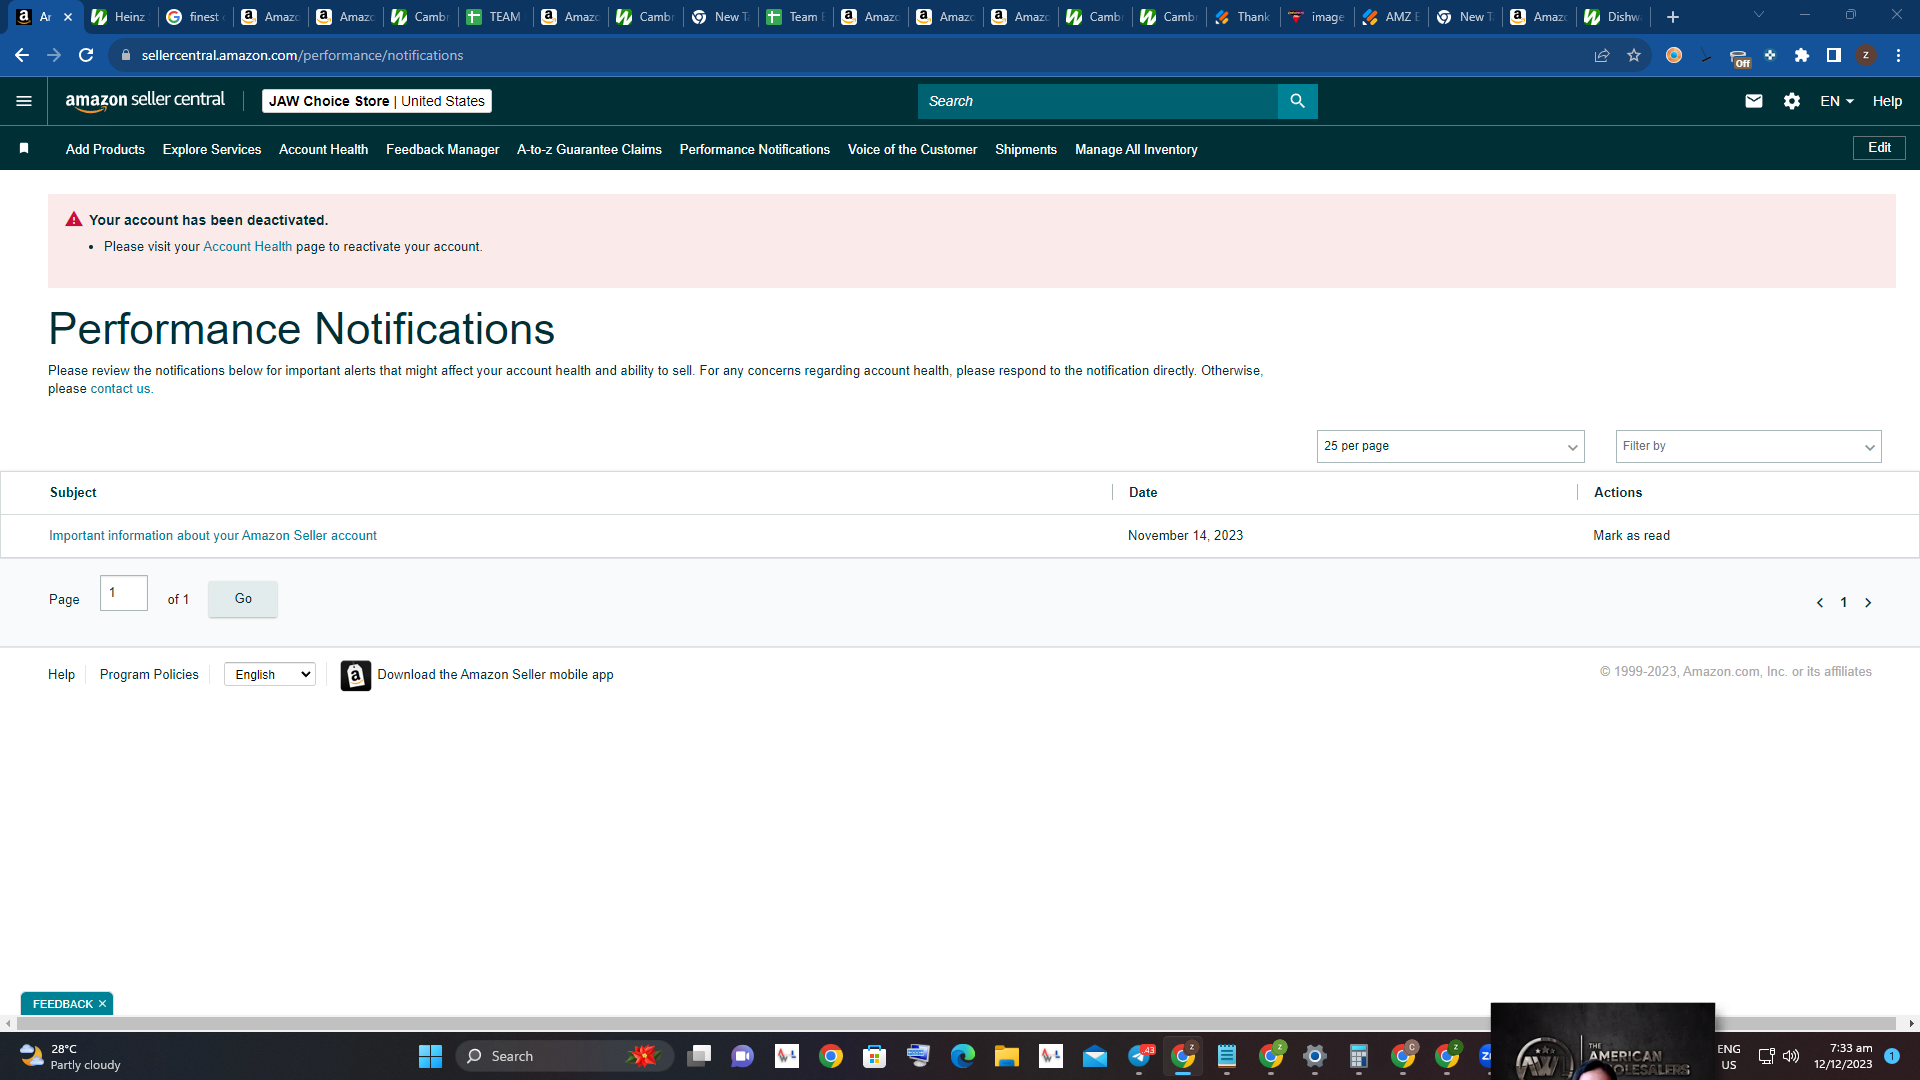The height and width of the screenshot is (1080, 1920).
Task: Go to the next page with the right arrow
Action: pos(1868,603)
